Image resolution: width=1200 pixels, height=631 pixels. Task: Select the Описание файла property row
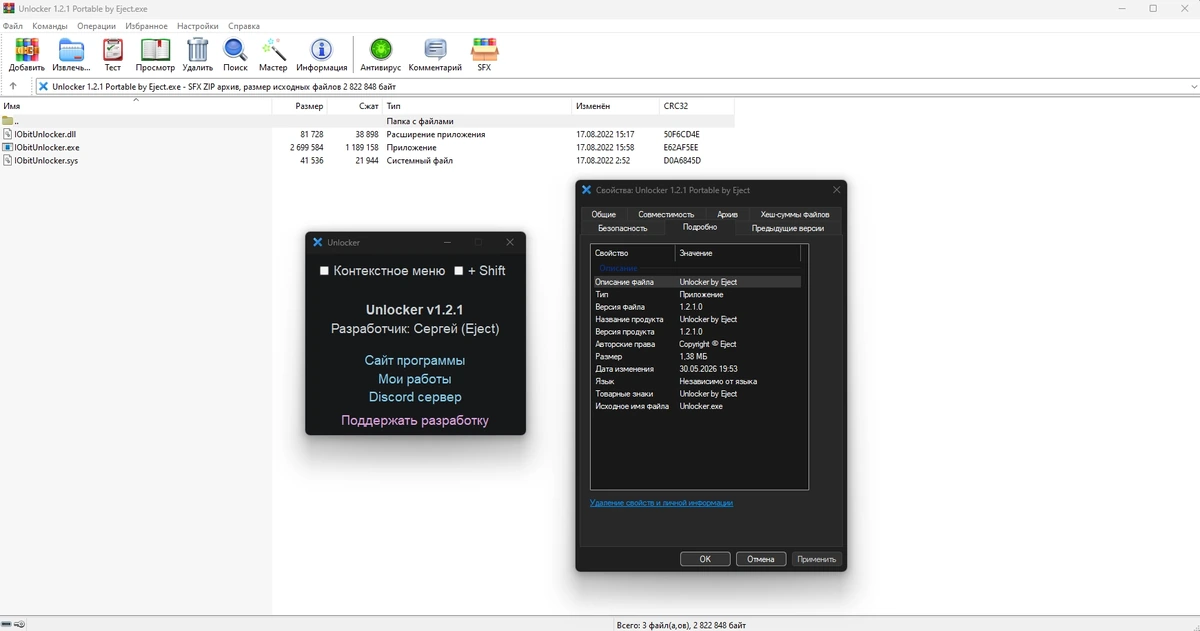coord(696,282)
